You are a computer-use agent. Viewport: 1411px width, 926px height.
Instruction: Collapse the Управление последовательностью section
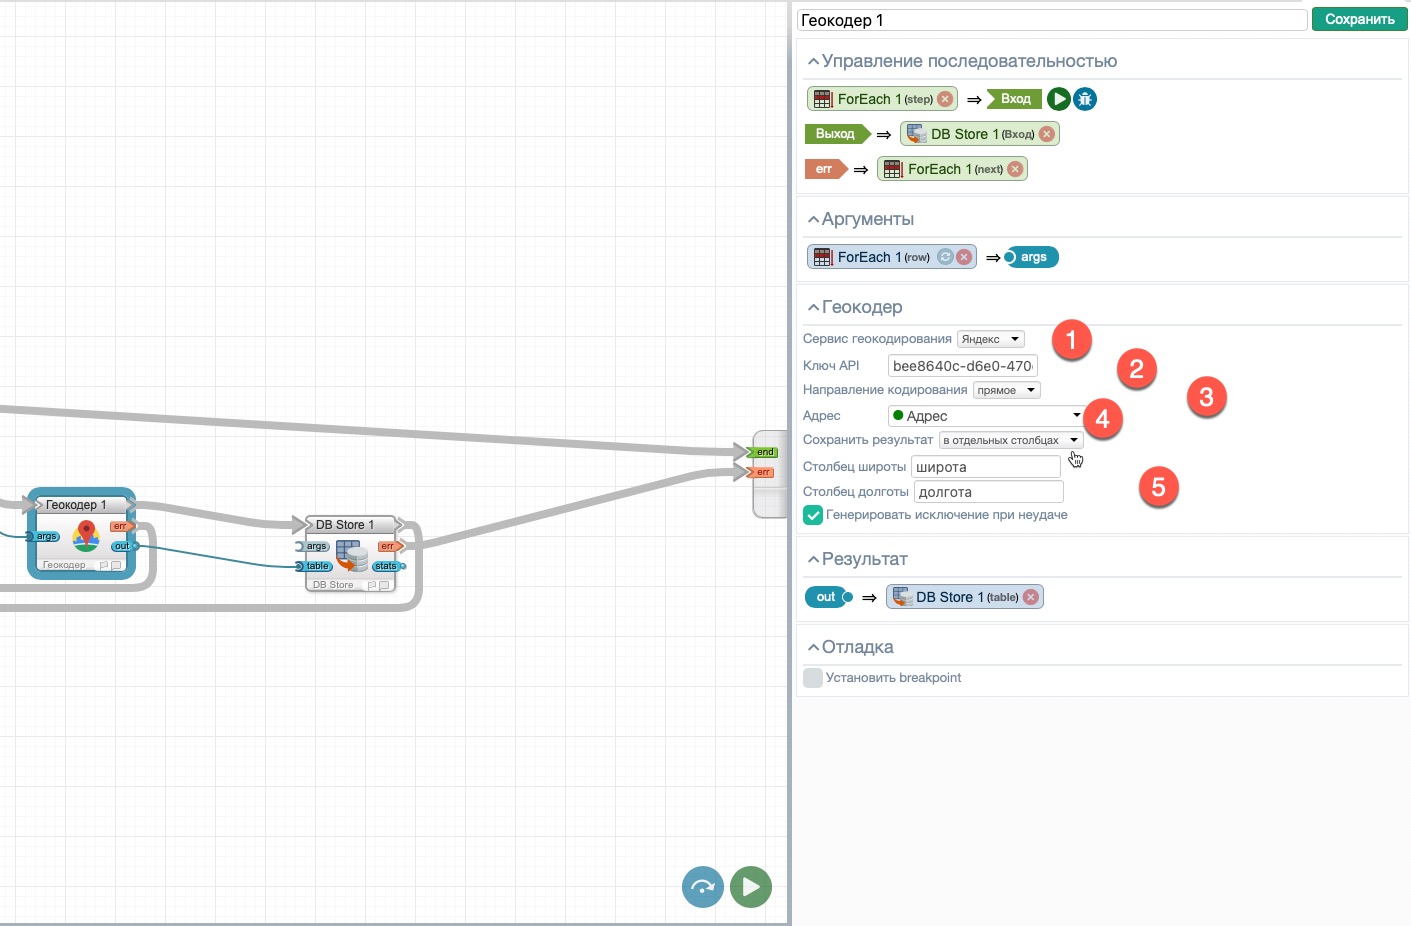tap(813, 62)
